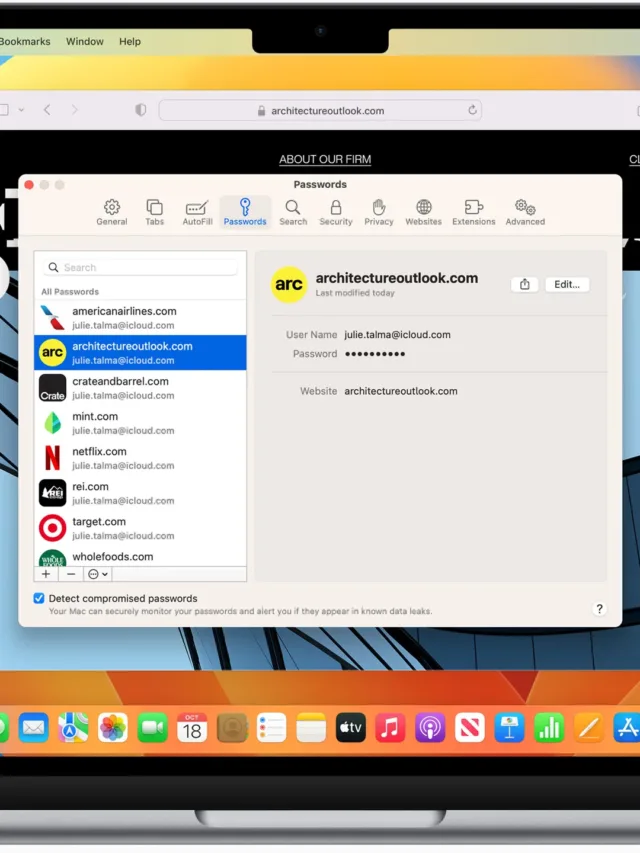Open the Help menu

click(130, 41)
